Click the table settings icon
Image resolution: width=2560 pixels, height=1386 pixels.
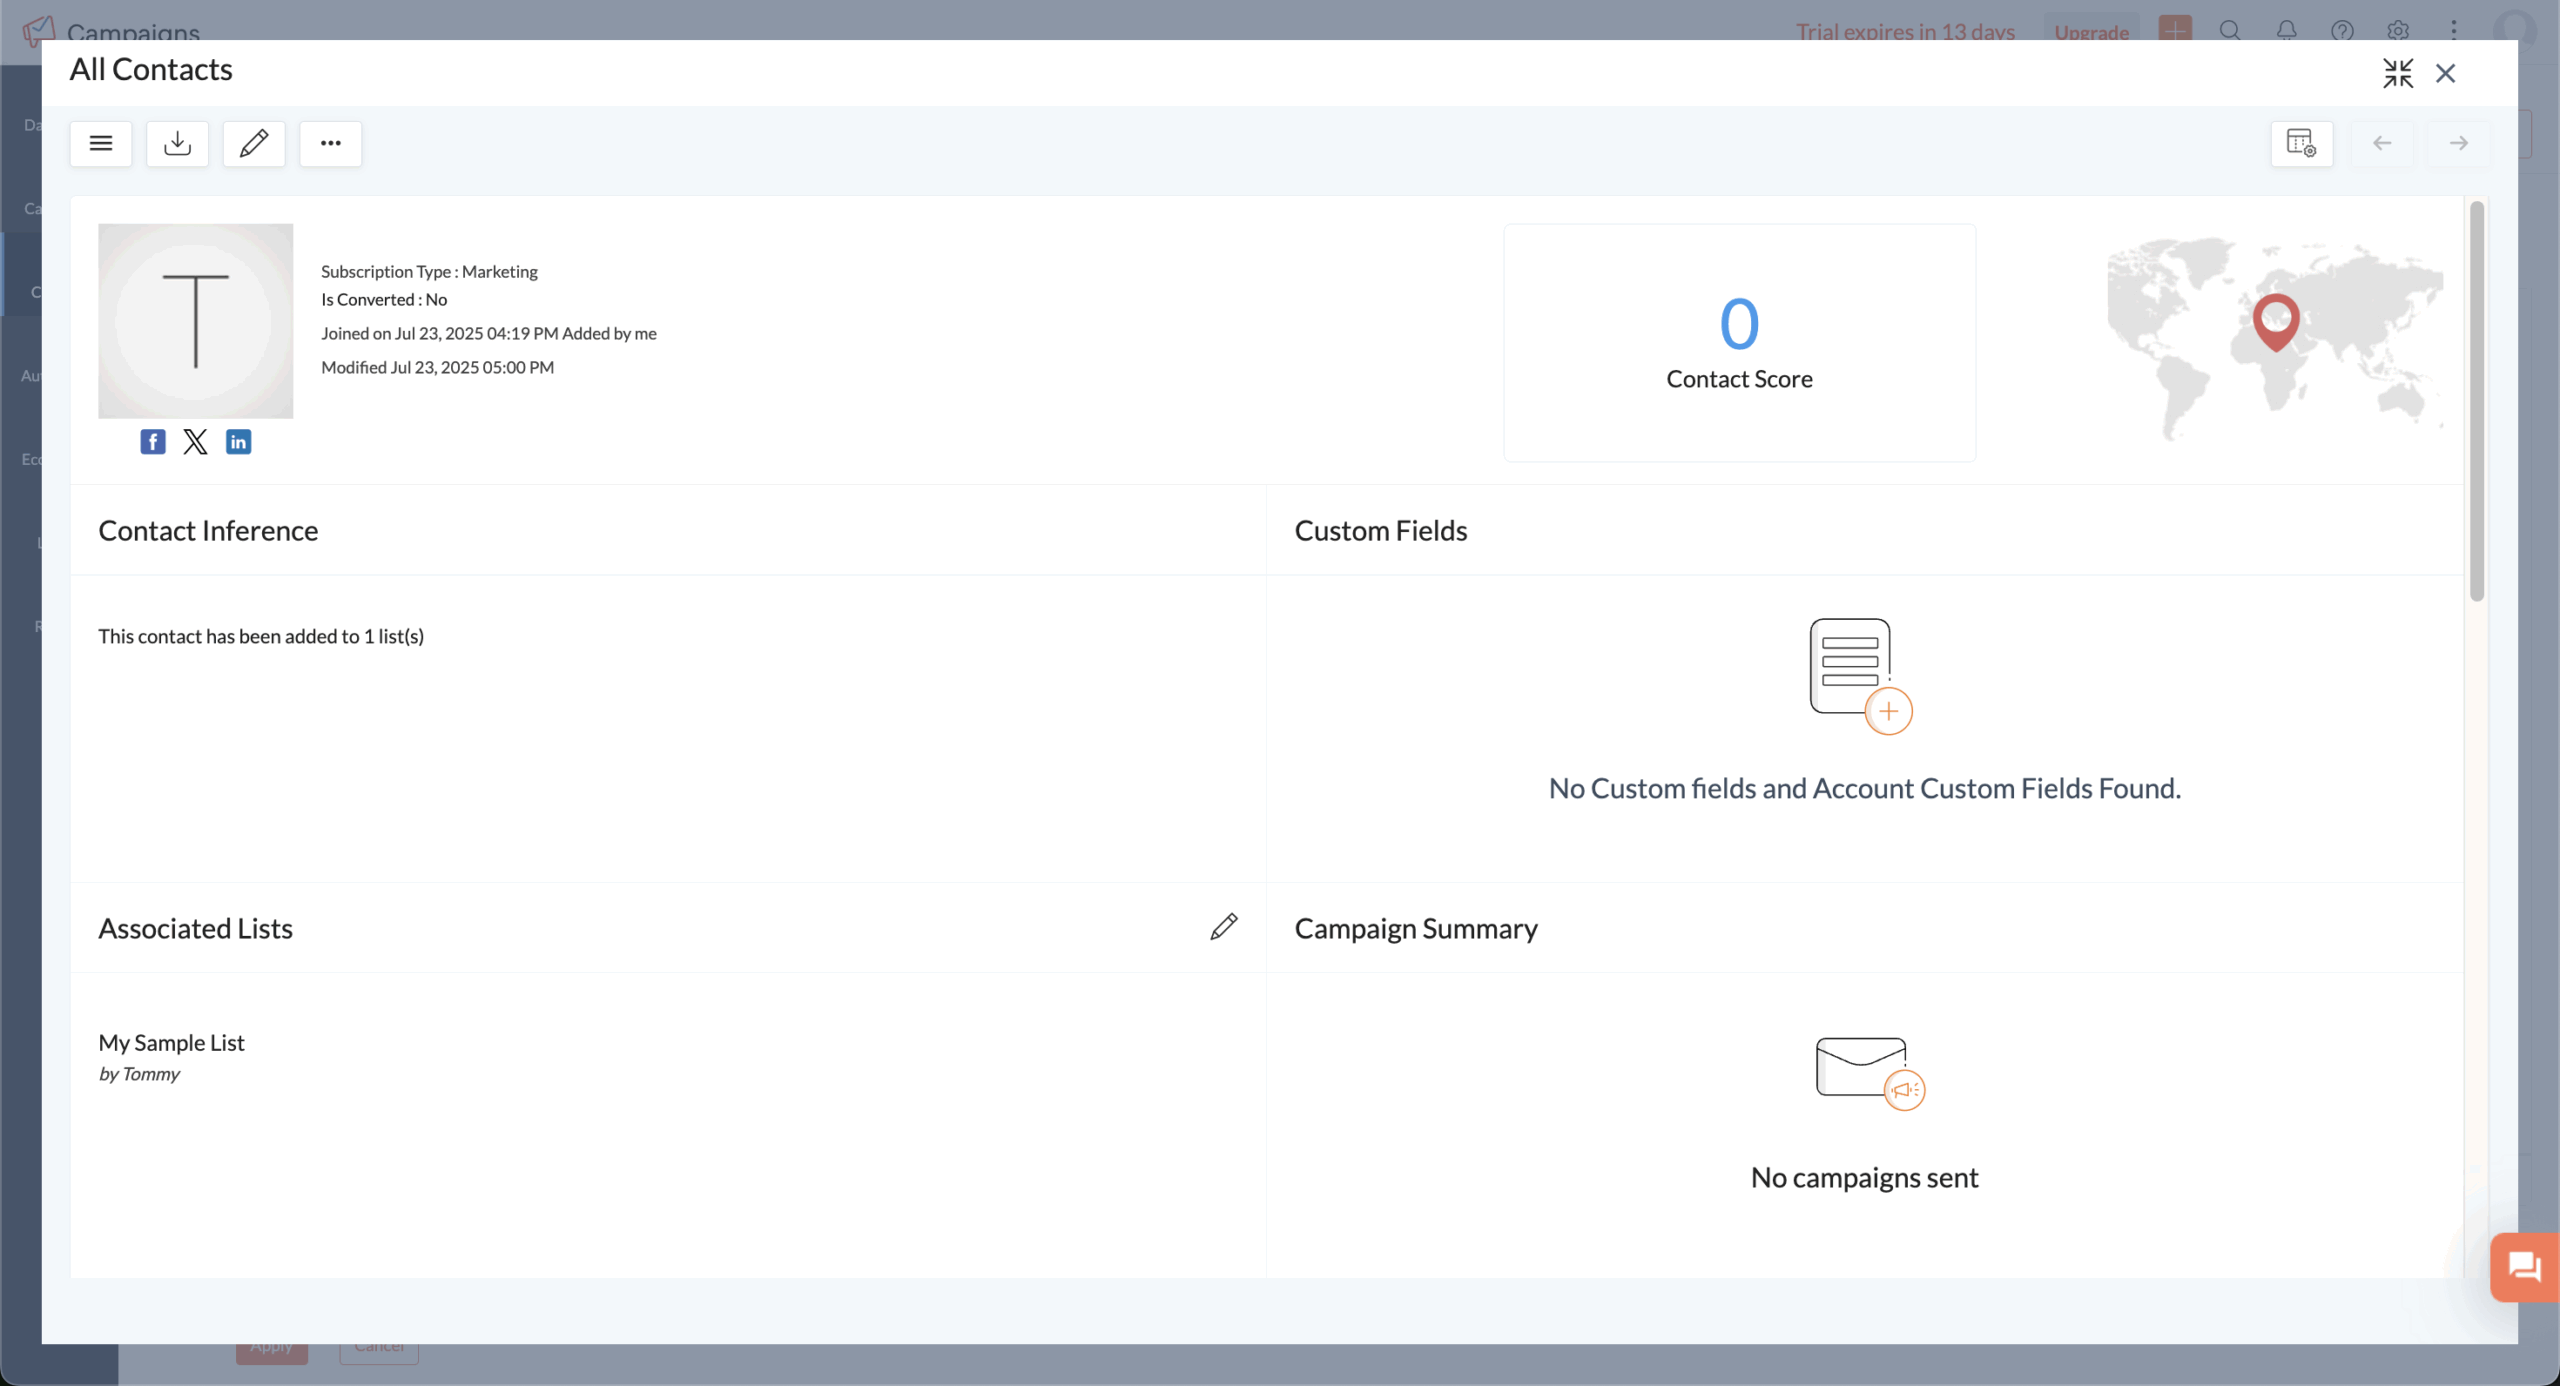point(2301,143)
